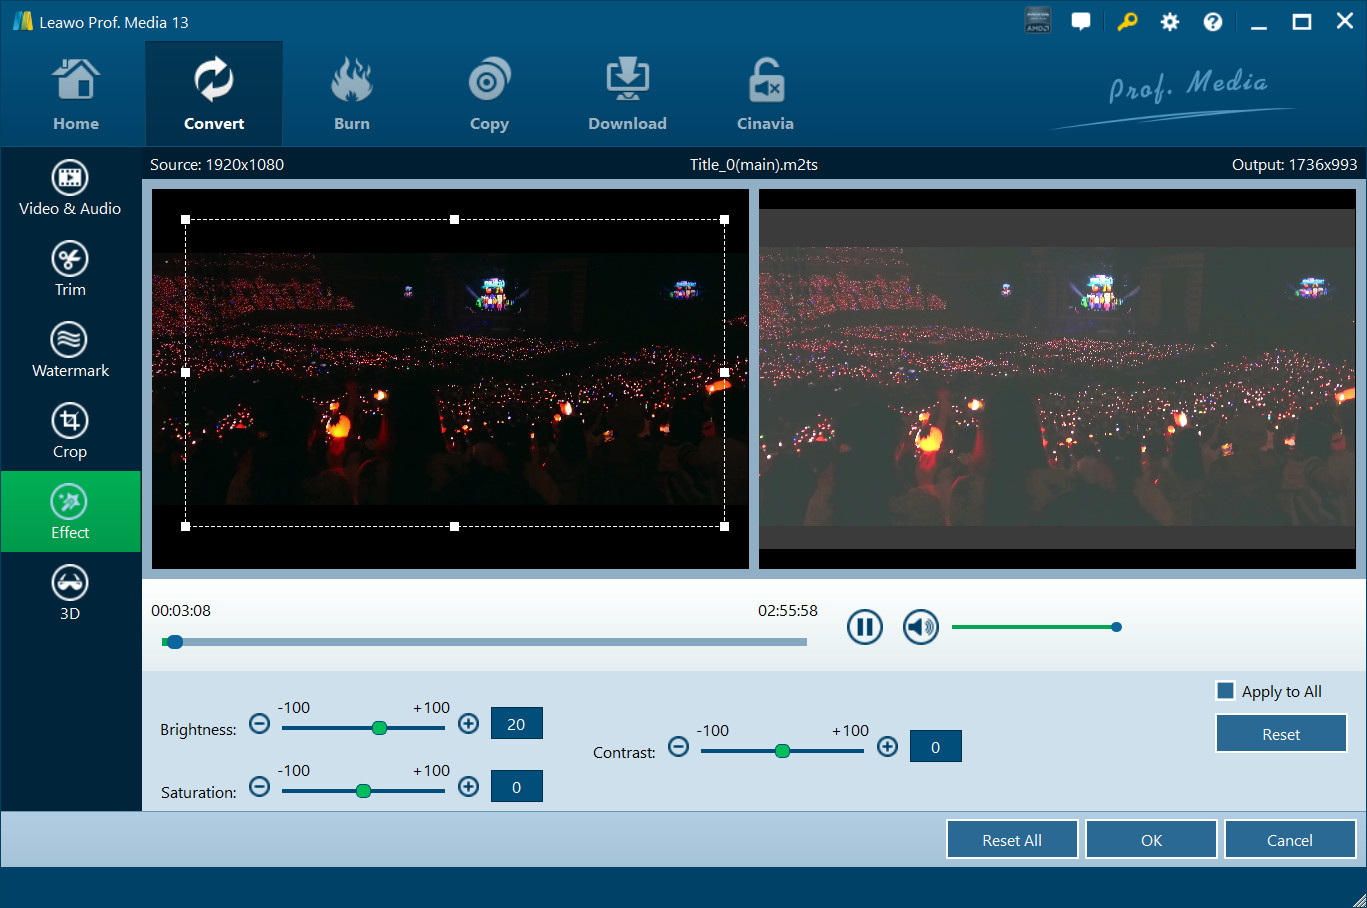Increase brightness with the plus button

click(x=468, y=723)
